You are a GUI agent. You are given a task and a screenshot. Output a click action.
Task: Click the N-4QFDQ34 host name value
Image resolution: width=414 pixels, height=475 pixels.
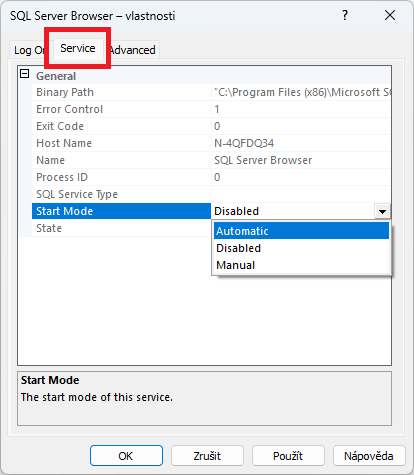pos(244,143)
